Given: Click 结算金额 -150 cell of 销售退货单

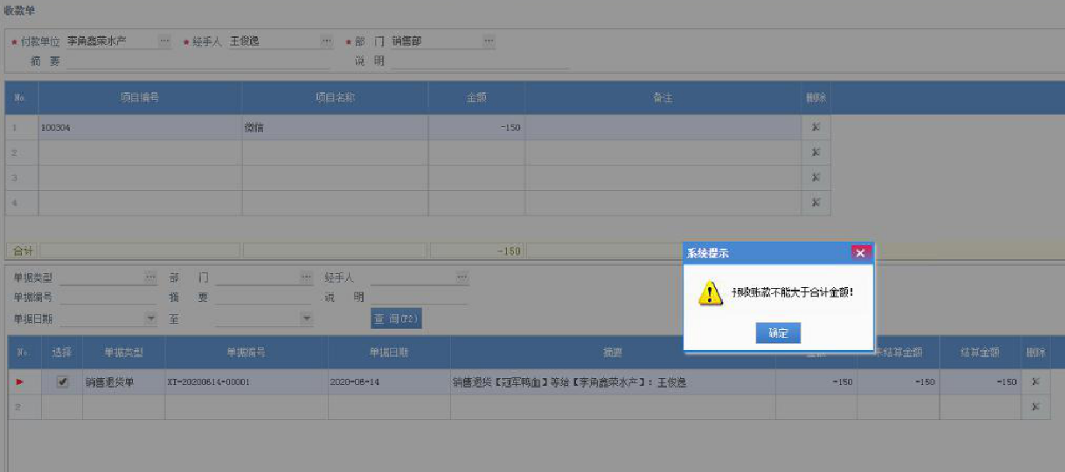Looking at the screenshot, I should 980,382.
